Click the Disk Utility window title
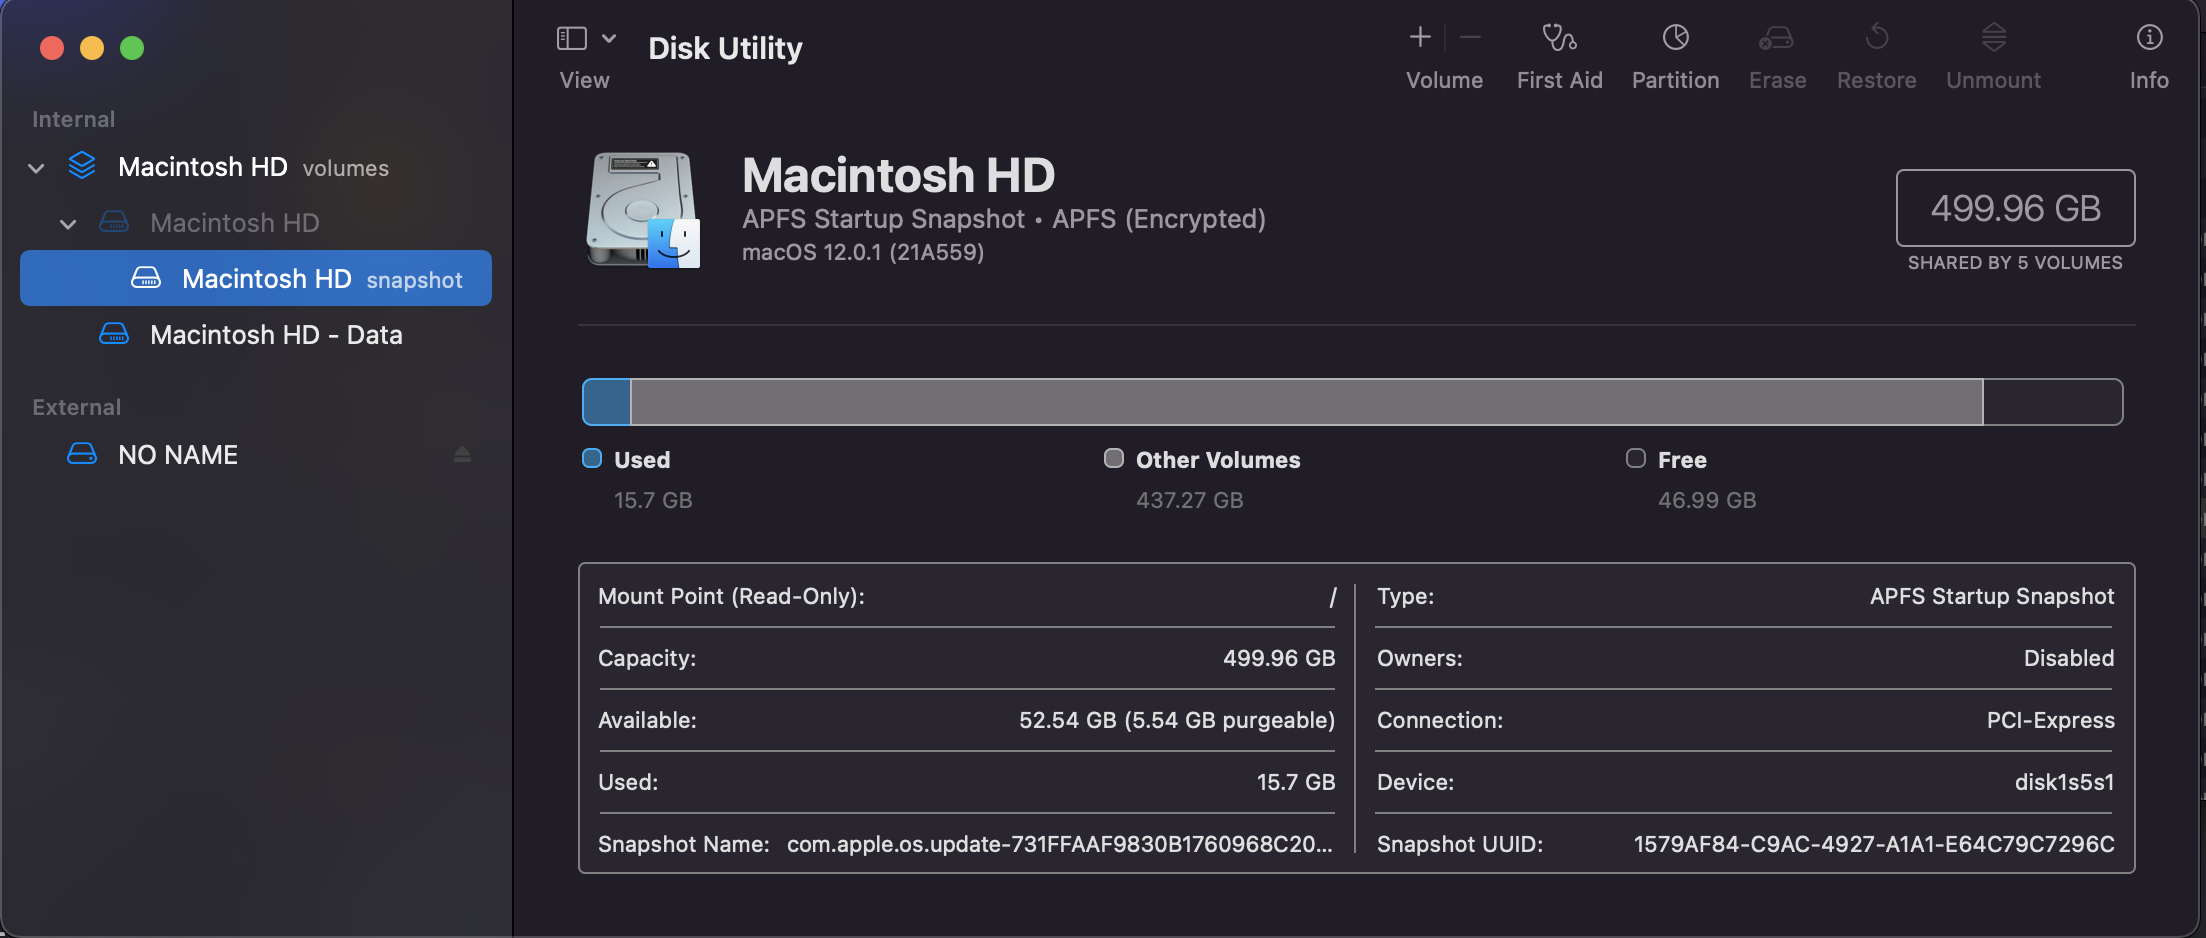The width and height of the screenshot is (2206, 938). 725,48
